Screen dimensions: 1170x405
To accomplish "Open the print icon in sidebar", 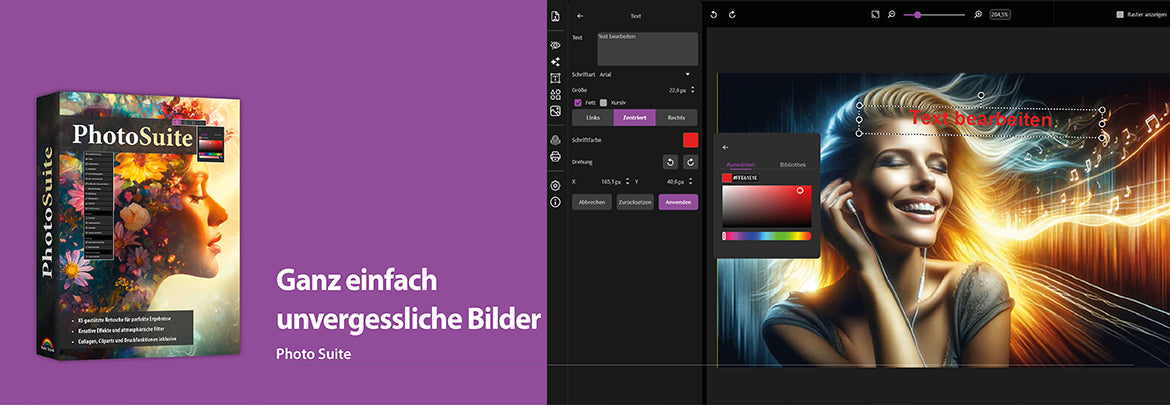I will (555, 156).
